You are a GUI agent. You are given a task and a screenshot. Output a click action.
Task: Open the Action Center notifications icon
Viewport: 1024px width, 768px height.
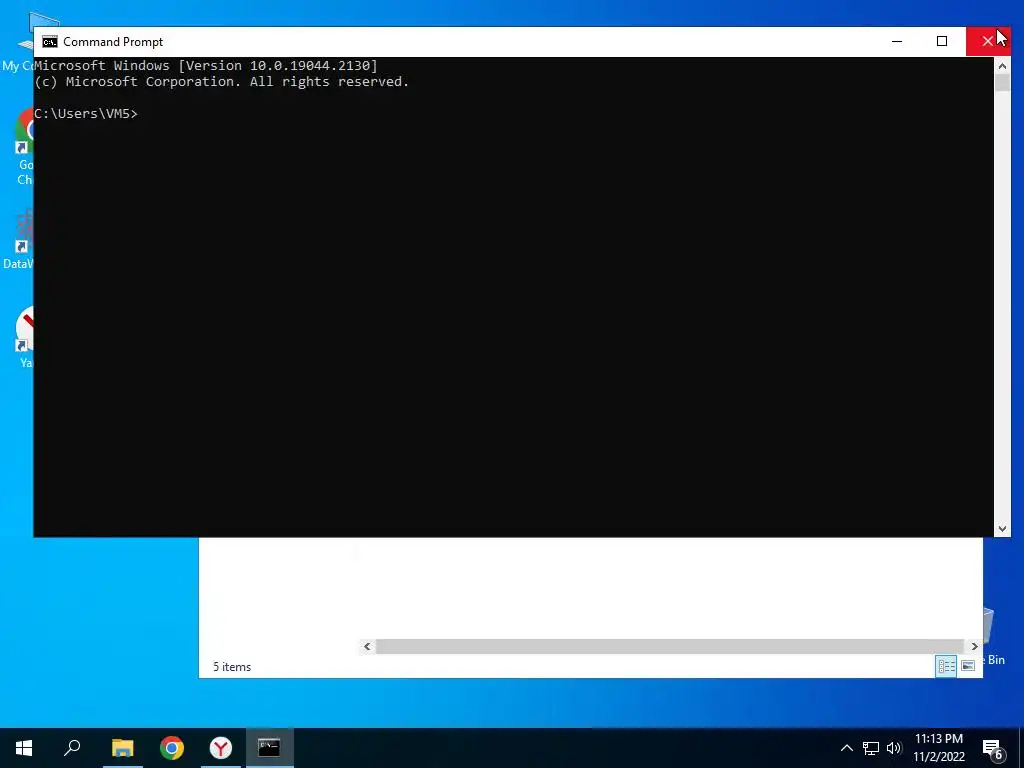click(x=993, y=748)
